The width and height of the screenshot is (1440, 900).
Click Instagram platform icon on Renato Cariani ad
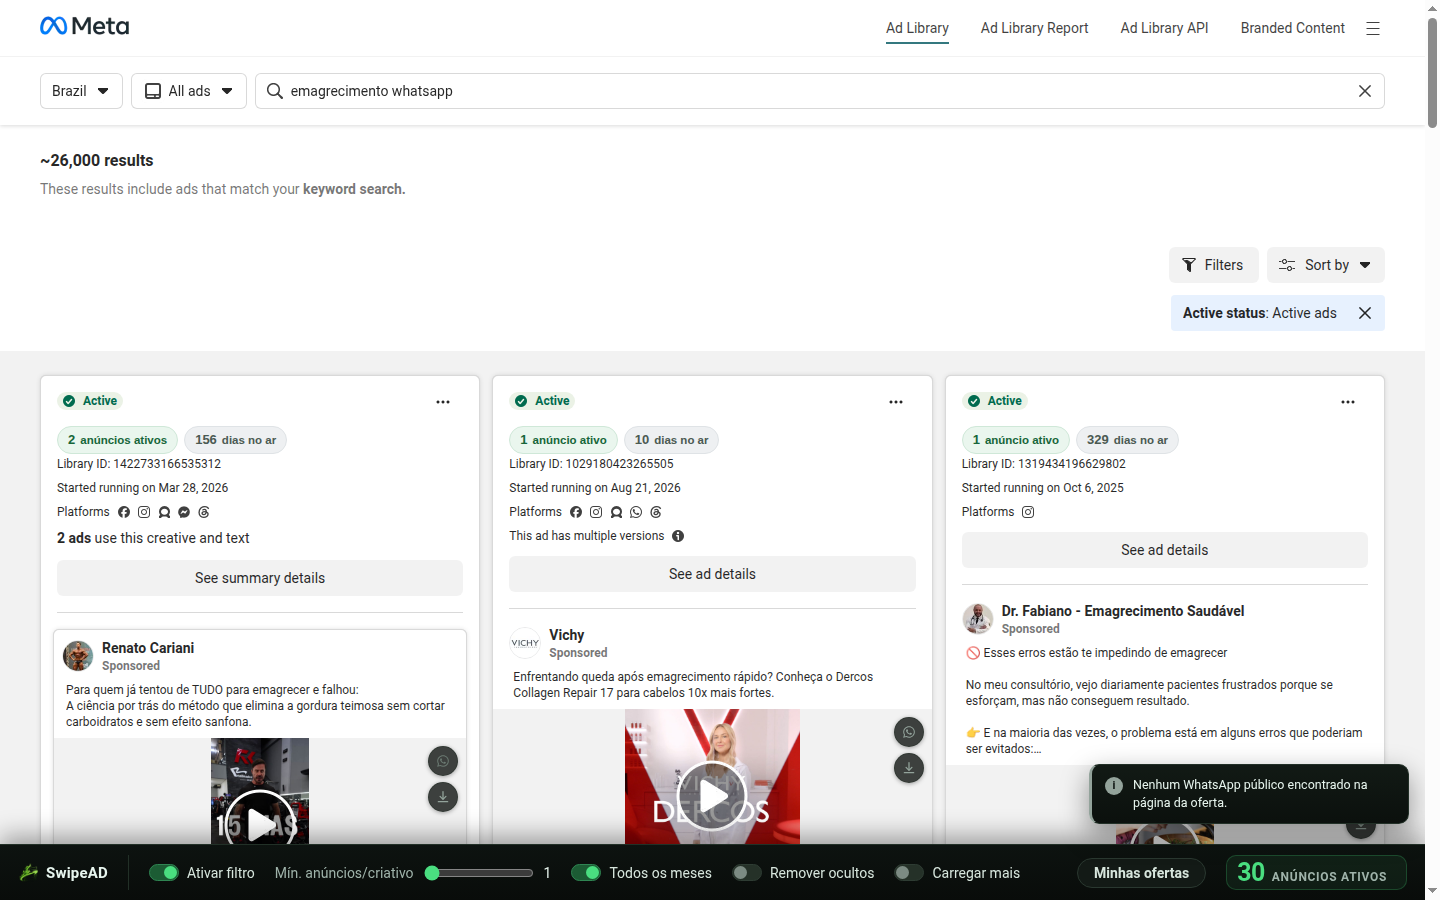click(x=144, y=512)
